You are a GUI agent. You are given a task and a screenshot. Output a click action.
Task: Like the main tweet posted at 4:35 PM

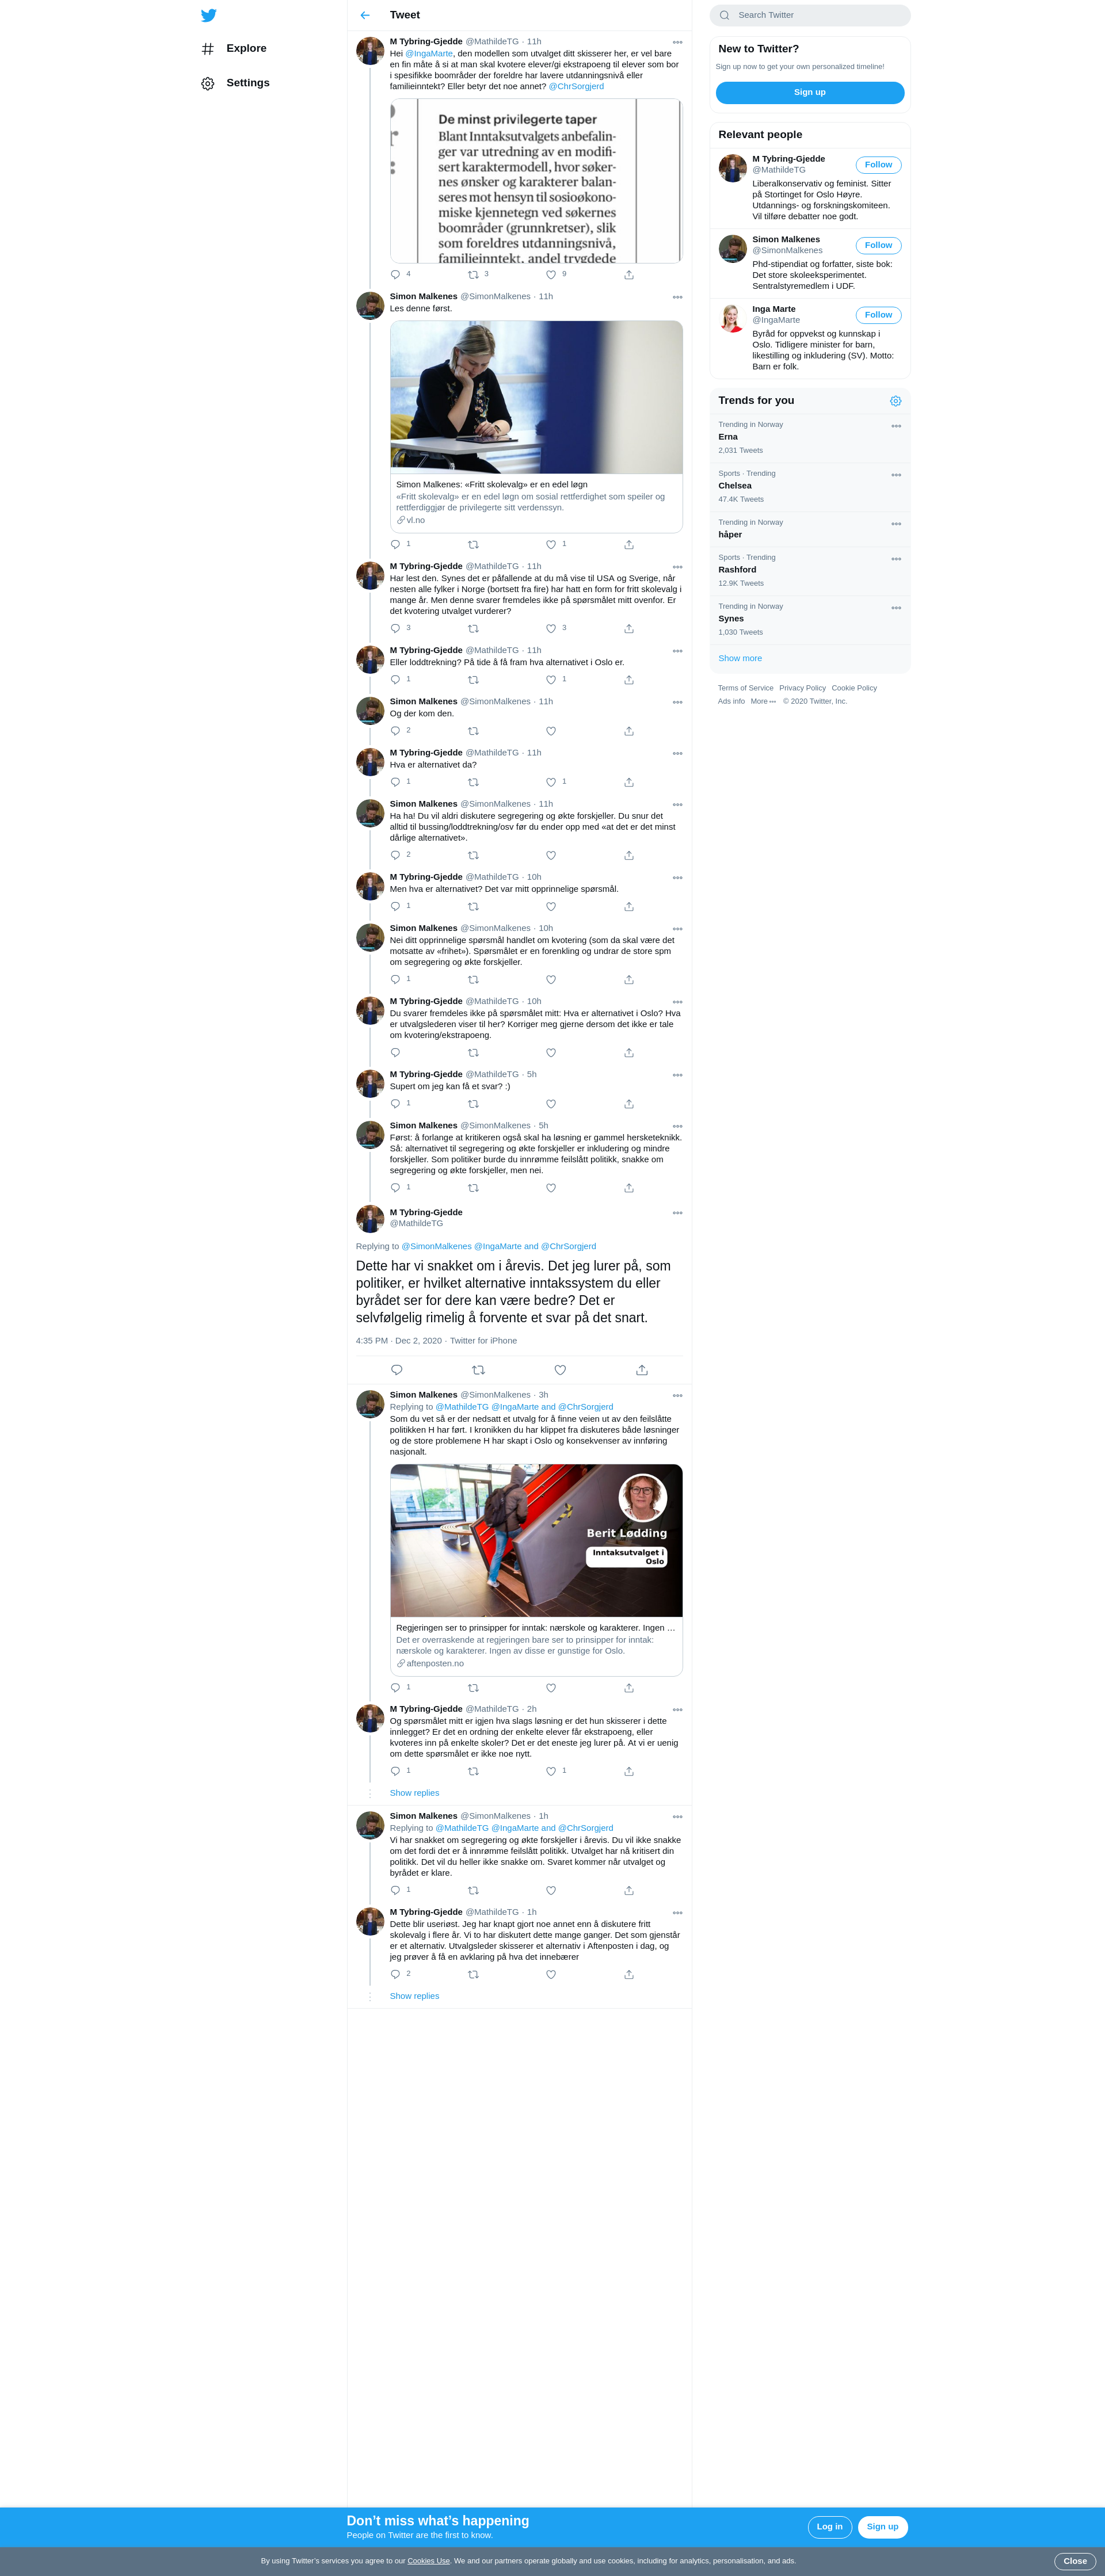[560, 1370]
